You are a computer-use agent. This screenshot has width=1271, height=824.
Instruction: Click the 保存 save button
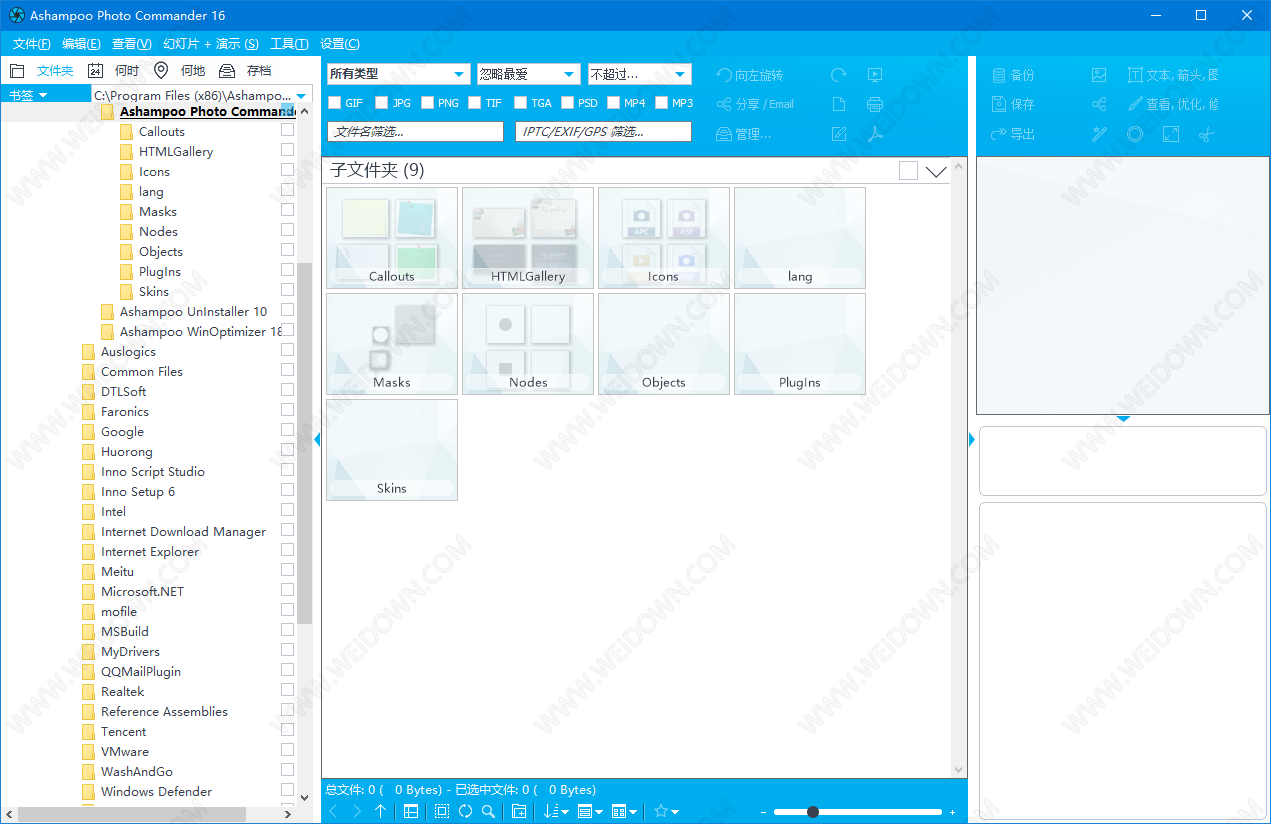(x=1012, y=104)
